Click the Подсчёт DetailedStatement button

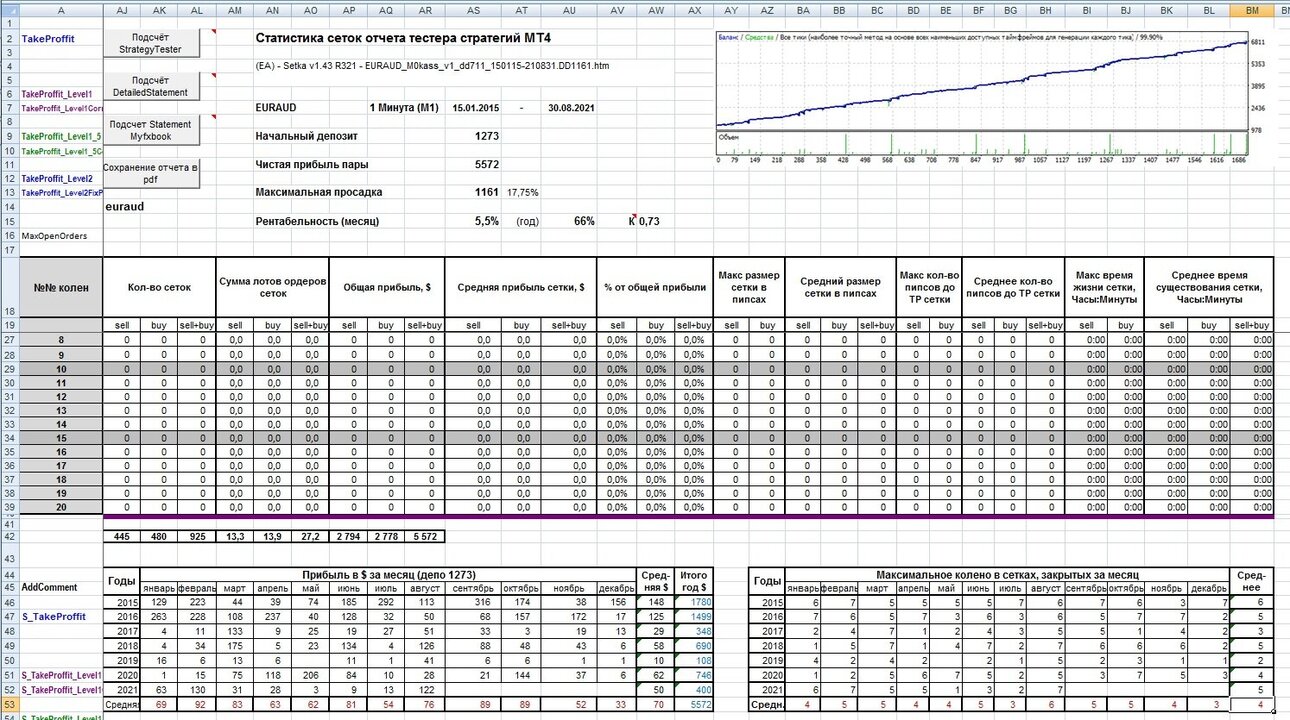pos(151,85)
